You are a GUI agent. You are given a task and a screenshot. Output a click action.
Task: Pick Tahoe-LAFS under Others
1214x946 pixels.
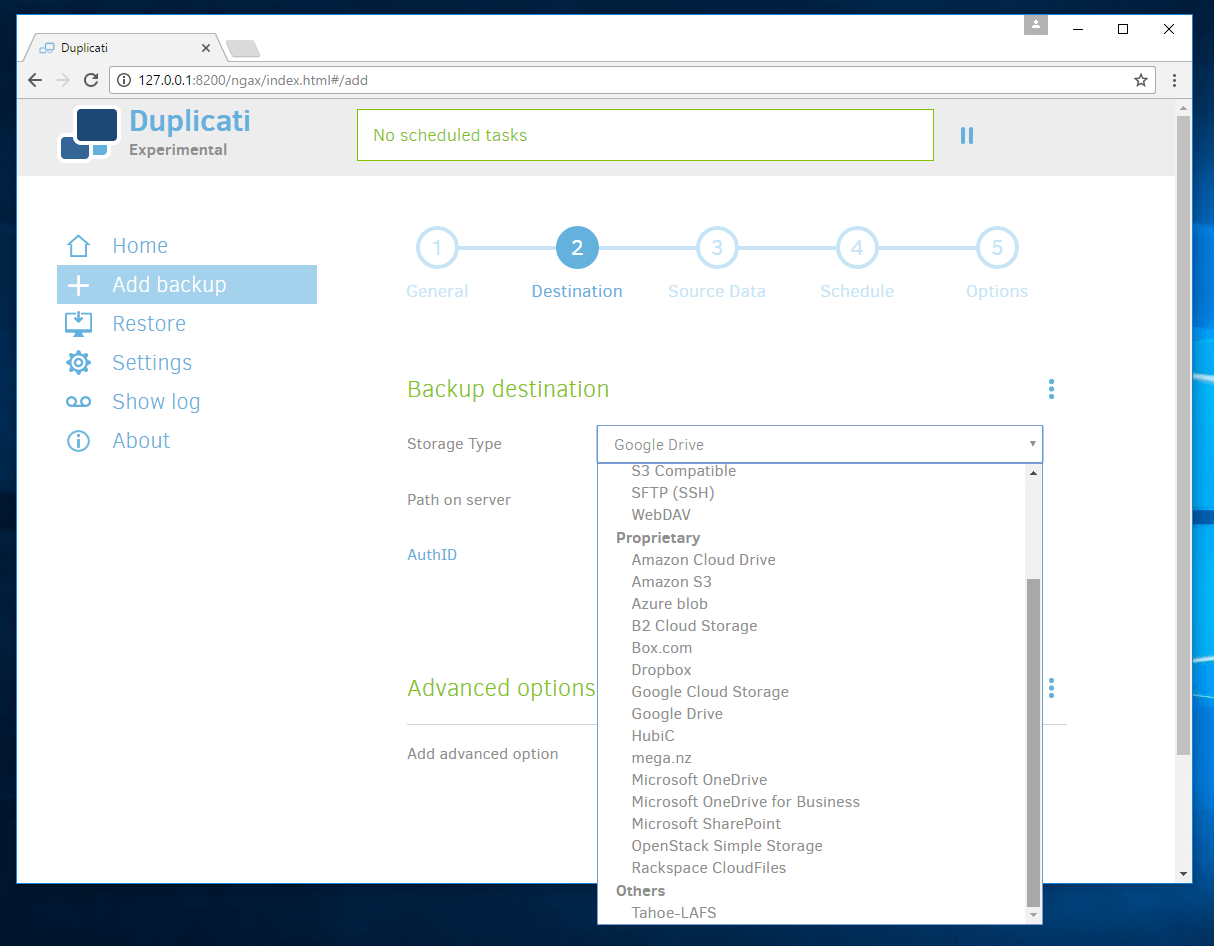(673, 912)
